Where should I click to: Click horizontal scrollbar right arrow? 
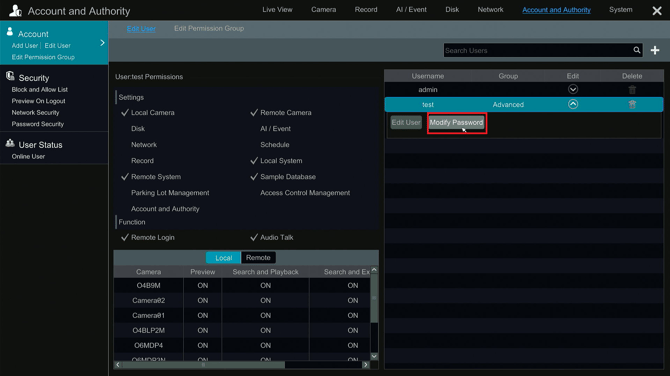[x=365, y=365]
